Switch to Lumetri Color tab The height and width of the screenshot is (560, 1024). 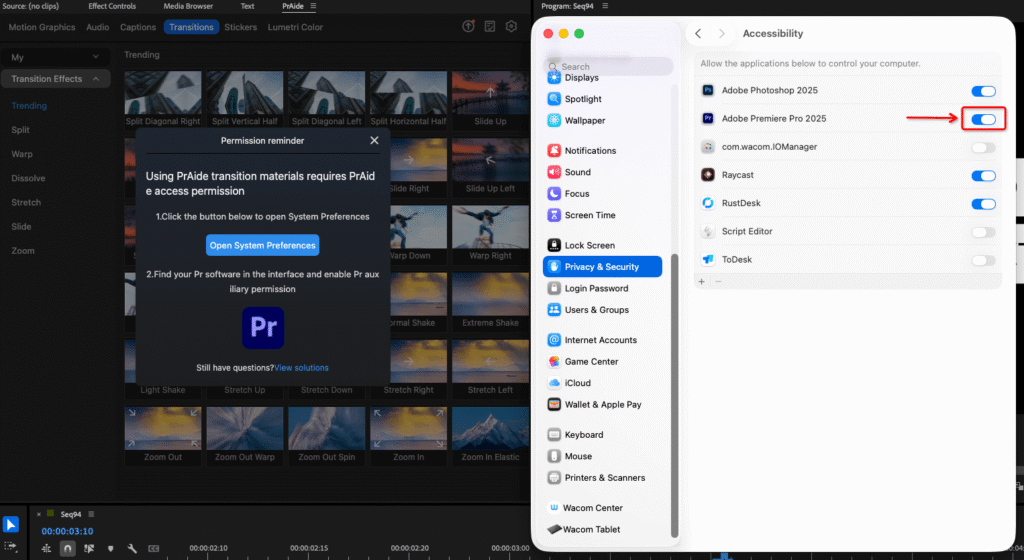tap(295, 27)
